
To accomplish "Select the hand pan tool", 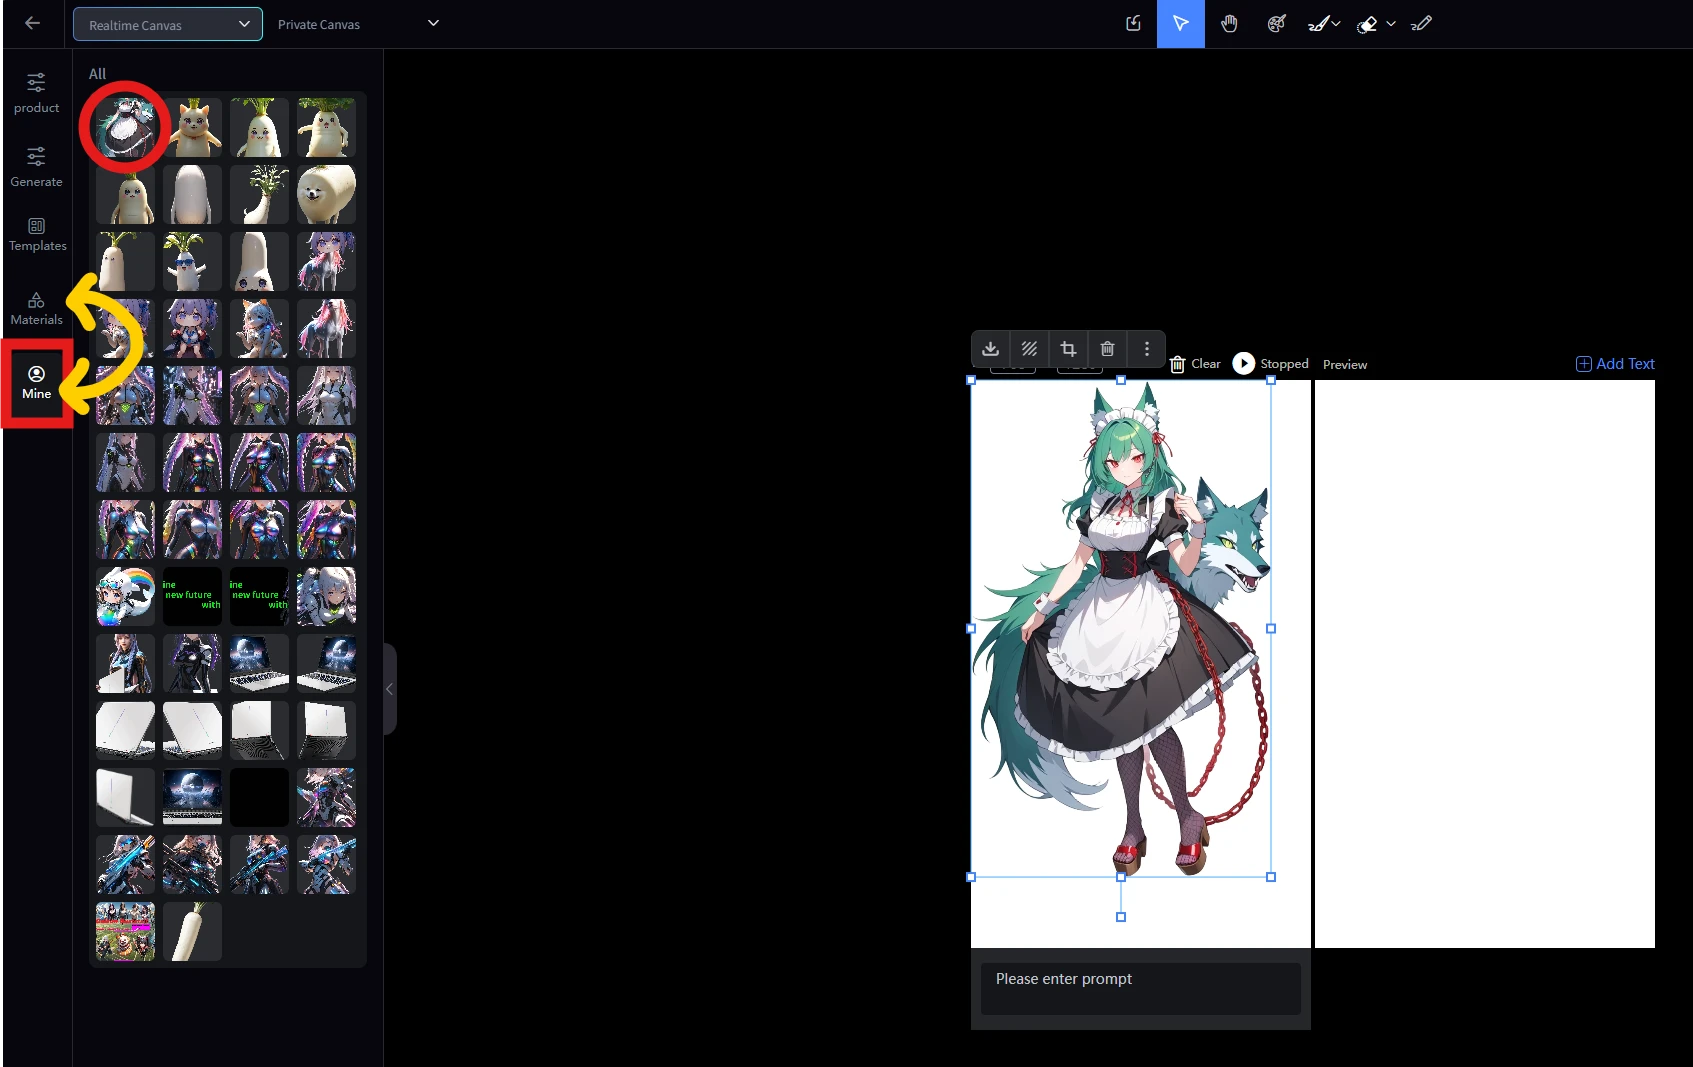I will 1229,24.
